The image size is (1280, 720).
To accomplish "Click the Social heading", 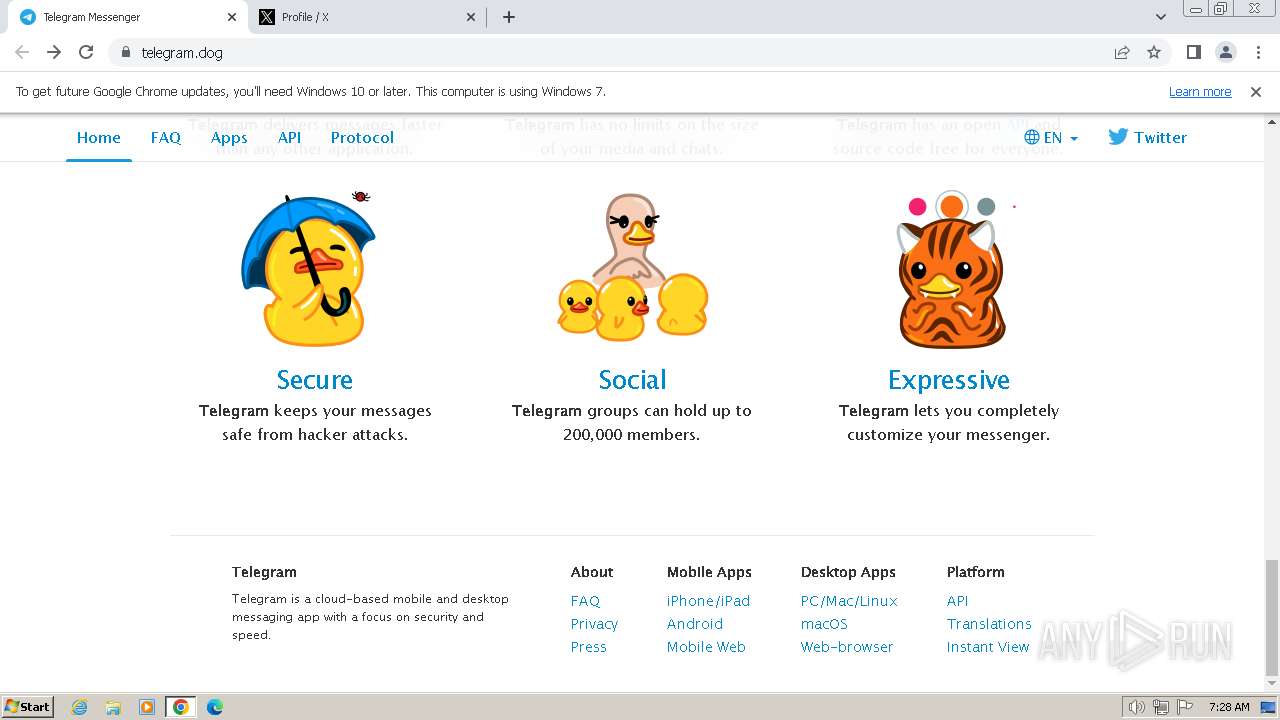I will click(632, 380).
